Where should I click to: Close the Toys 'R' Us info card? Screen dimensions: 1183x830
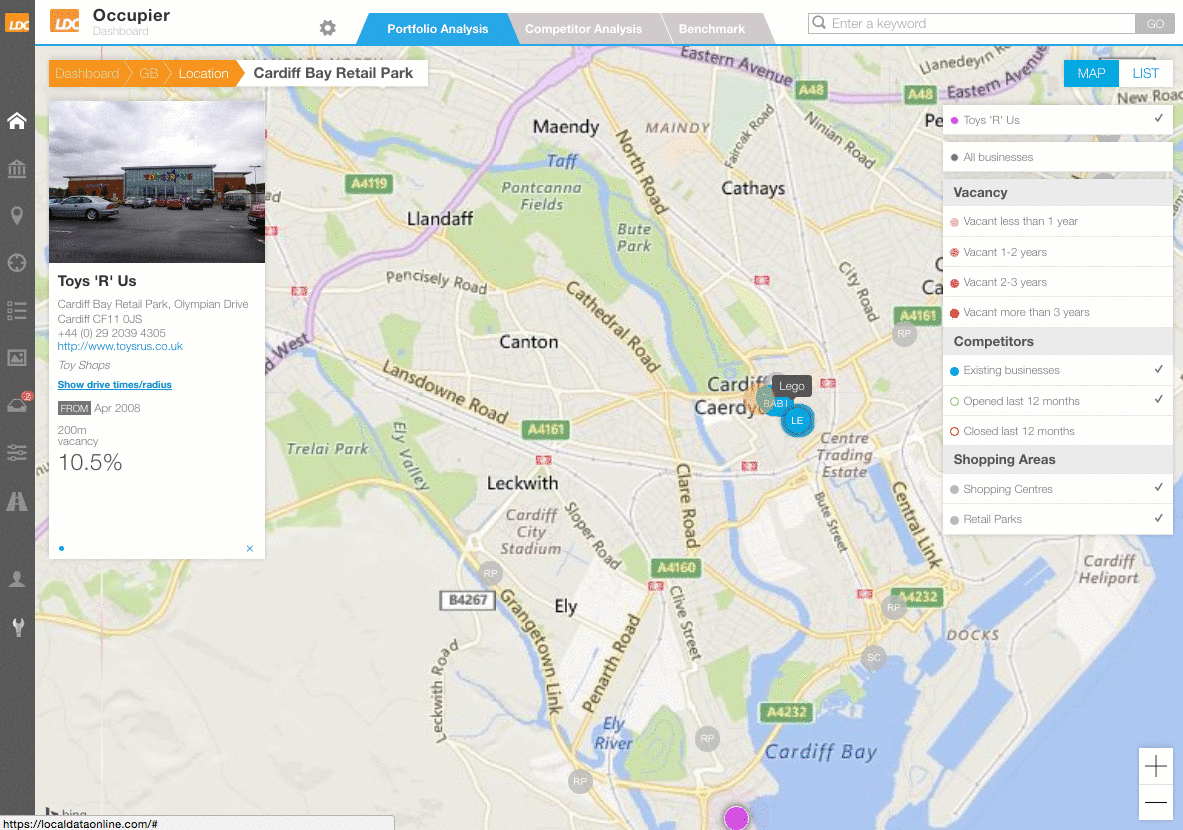250,549
